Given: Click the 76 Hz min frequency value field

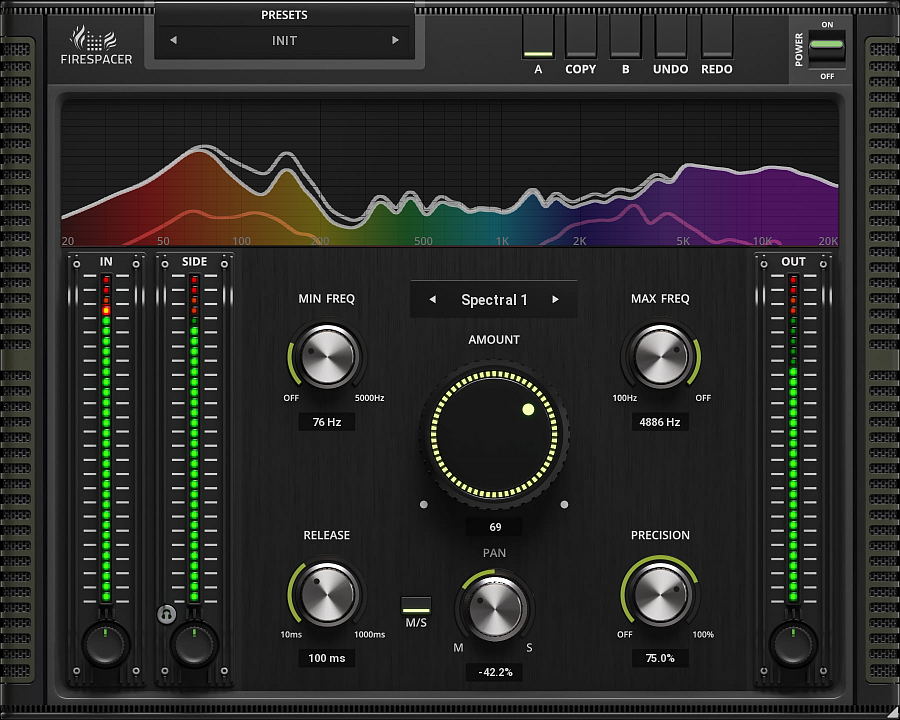Looking at the screenshot, I should point(327,423).
